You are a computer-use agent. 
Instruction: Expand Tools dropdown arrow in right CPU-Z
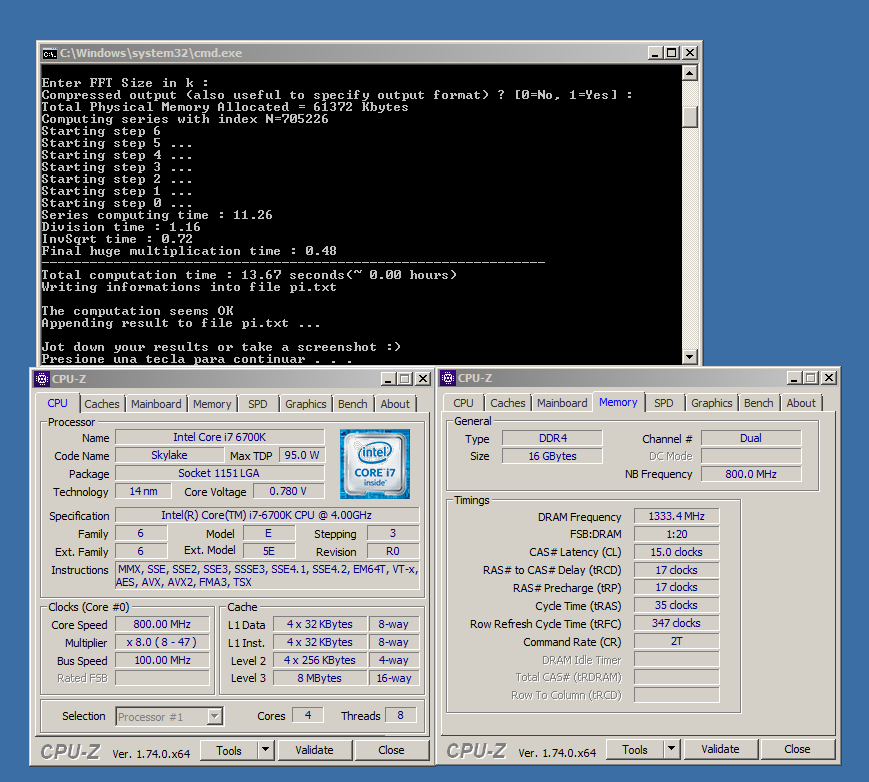[671, 749]
